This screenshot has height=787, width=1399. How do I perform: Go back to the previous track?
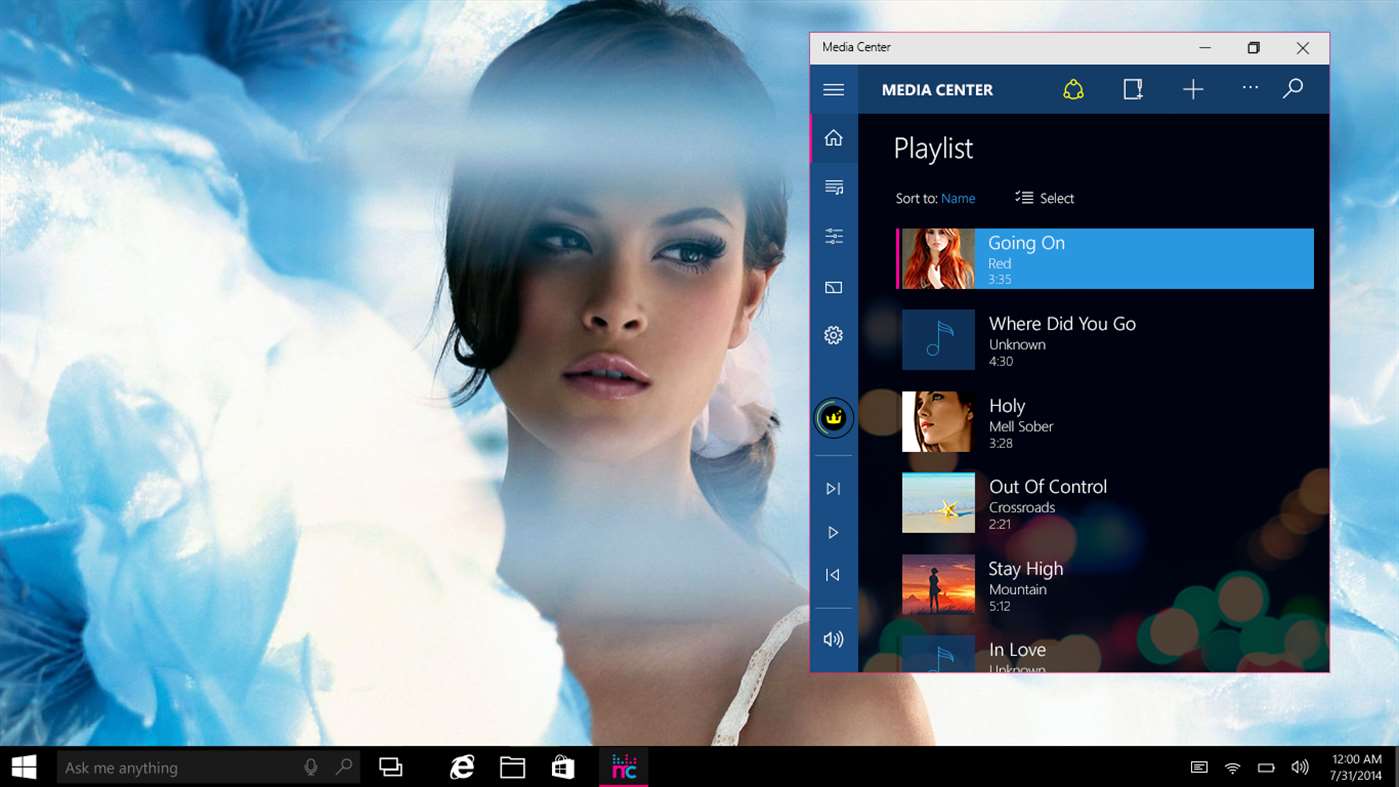click(x=833, y=575)
